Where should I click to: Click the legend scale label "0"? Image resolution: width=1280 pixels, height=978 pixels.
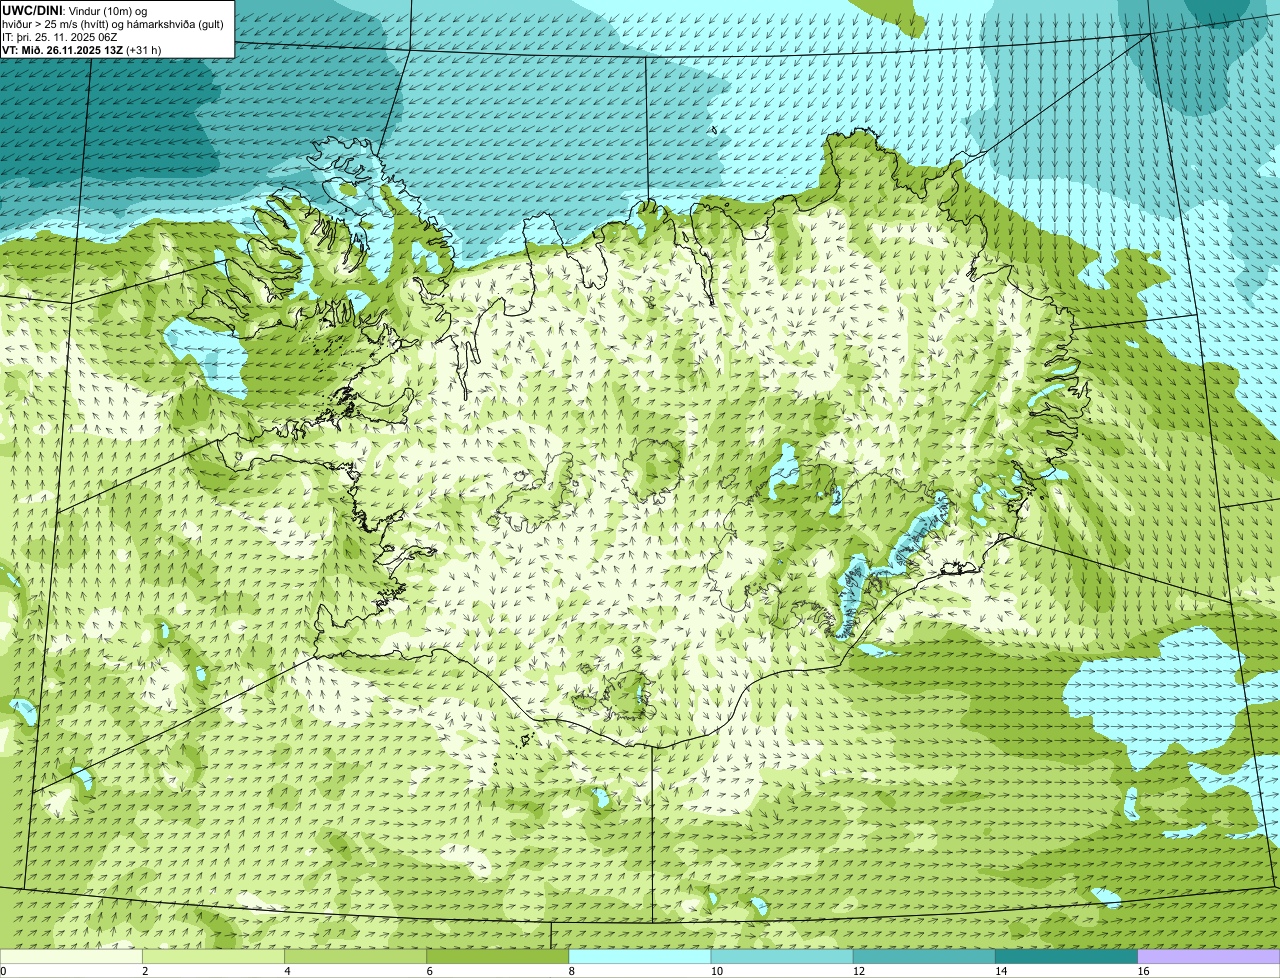point(3,971)
